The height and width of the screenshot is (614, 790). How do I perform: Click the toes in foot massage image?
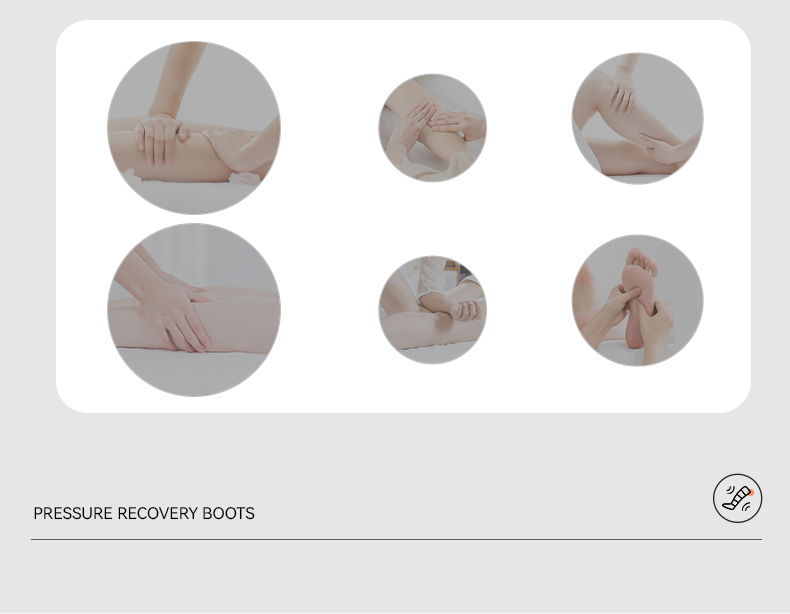pos(642,259)
